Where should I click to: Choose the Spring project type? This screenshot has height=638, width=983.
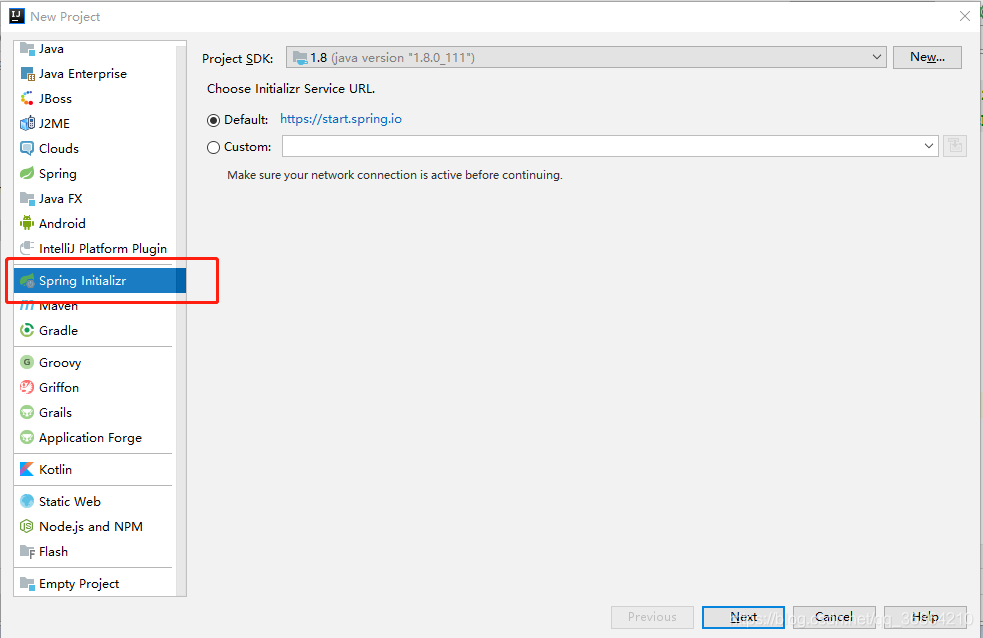[95, 174]
